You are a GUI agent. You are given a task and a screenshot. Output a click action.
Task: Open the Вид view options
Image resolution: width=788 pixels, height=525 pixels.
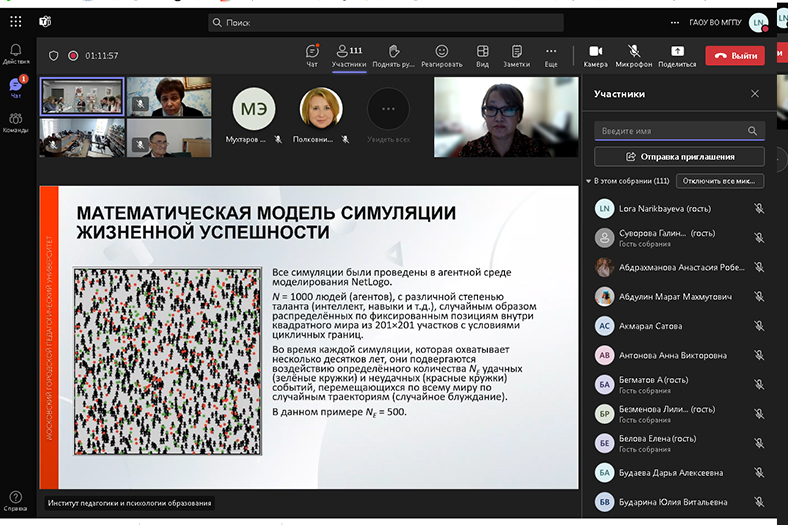tap(482, 55)
